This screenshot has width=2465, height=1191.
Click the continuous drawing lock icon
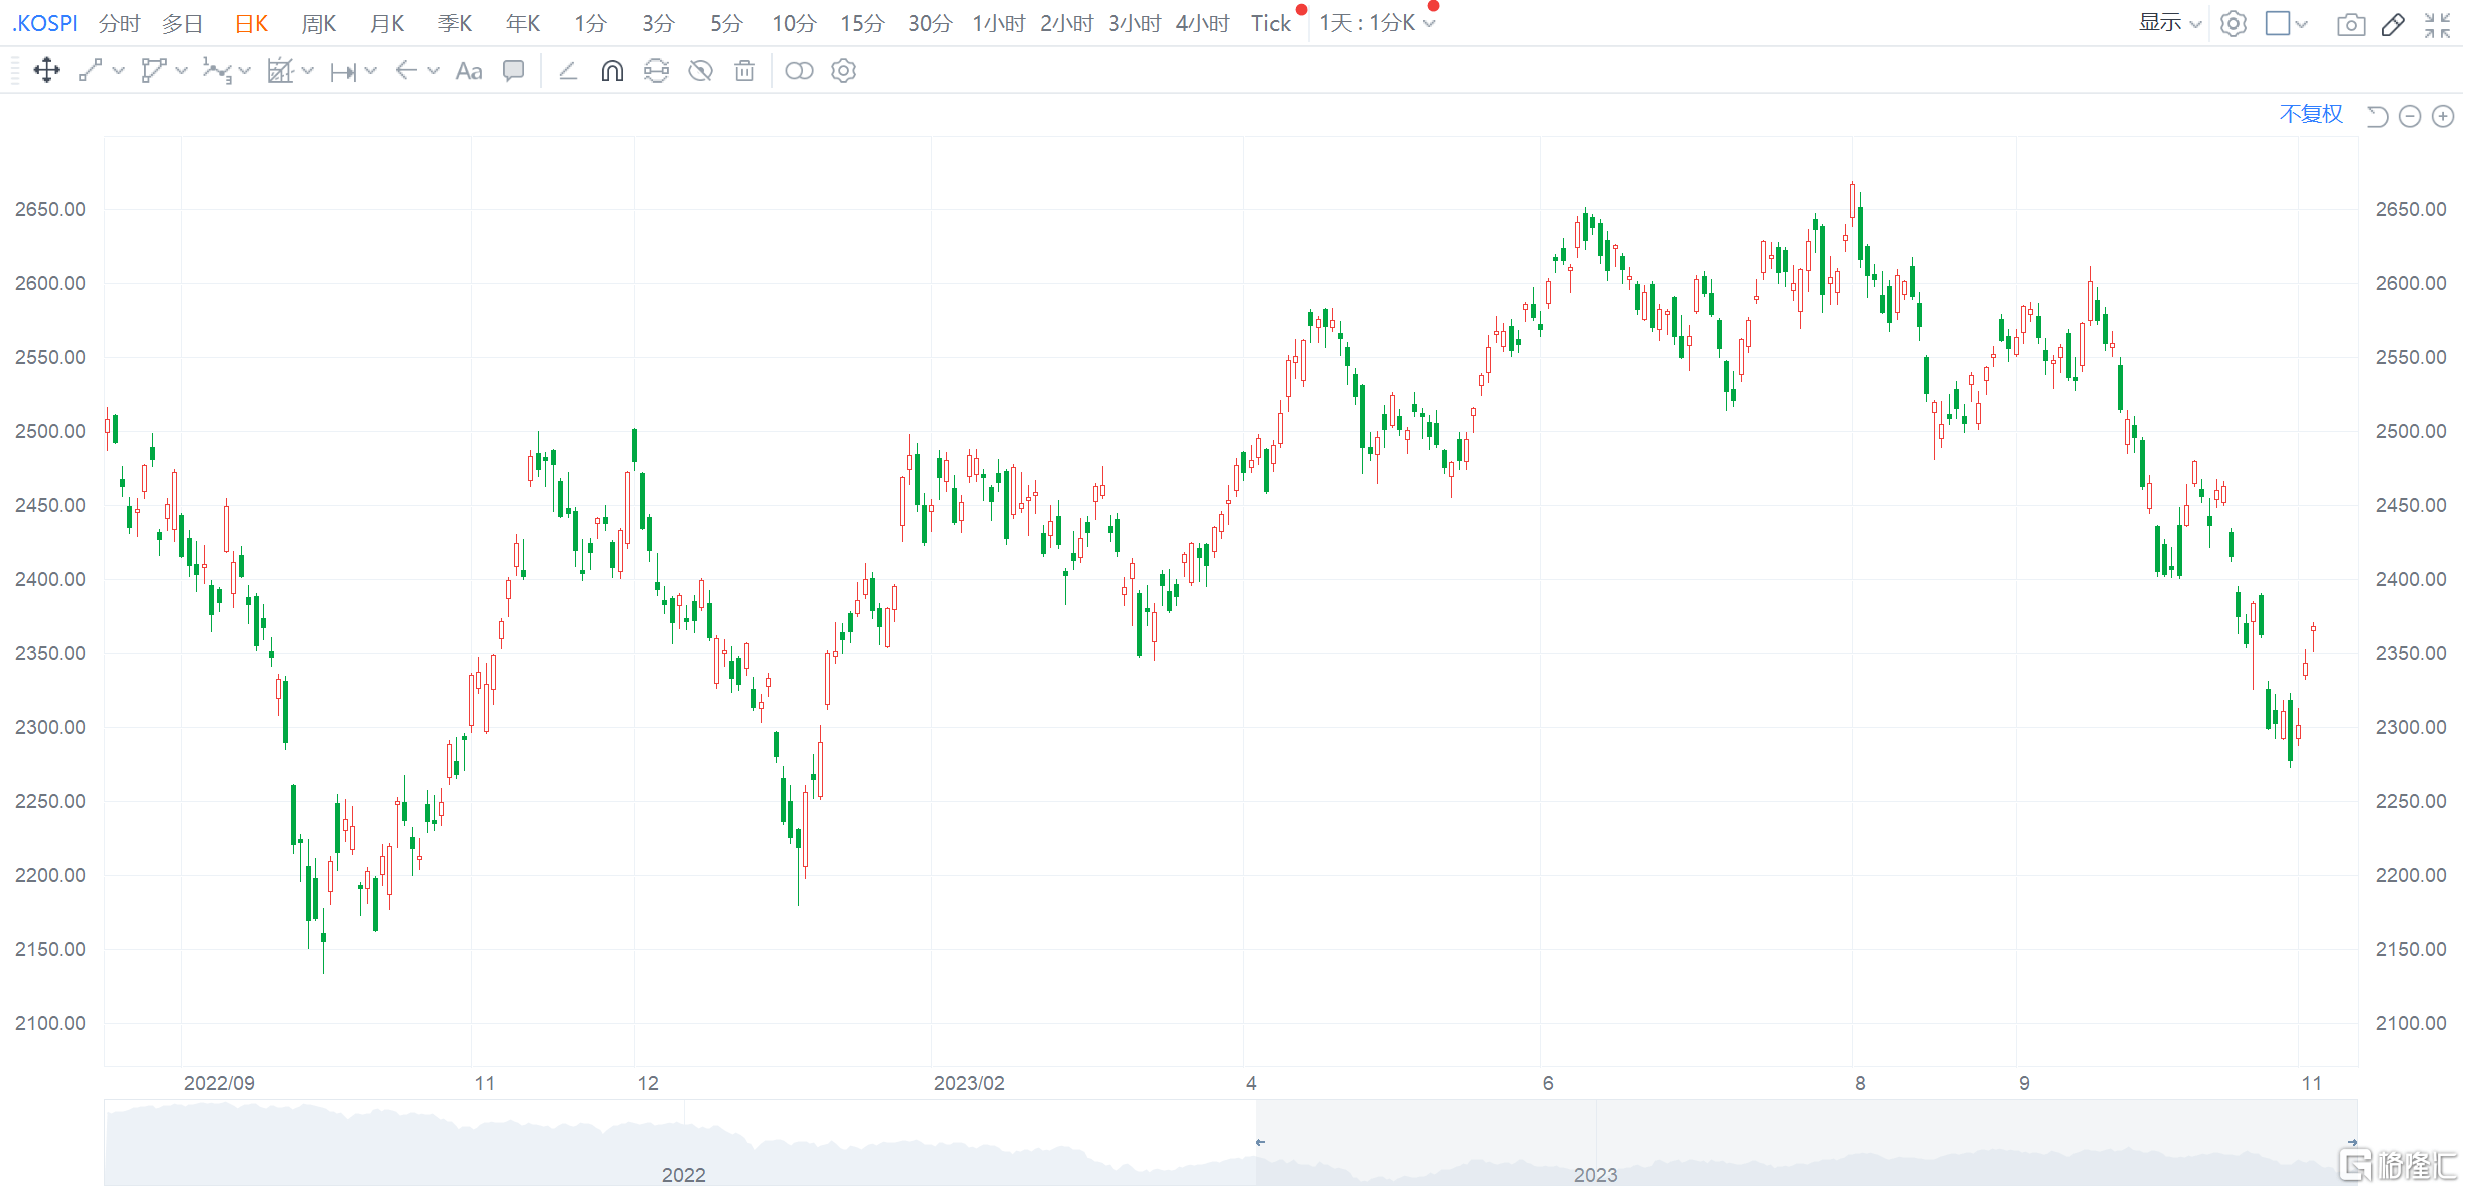pyautogui.click(x=656, y=70)
